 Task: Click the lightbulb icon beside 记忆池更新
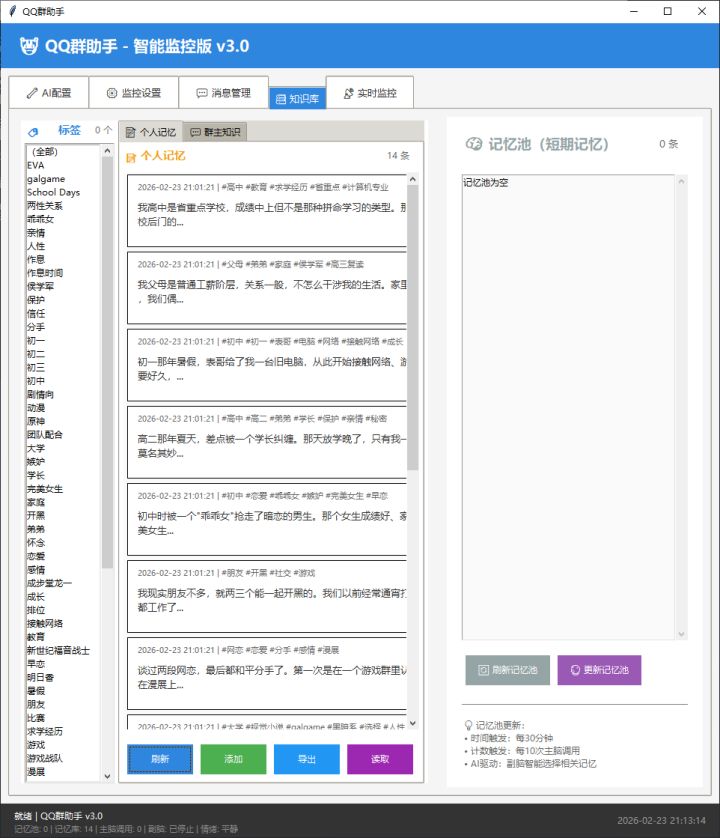point(469,725)
